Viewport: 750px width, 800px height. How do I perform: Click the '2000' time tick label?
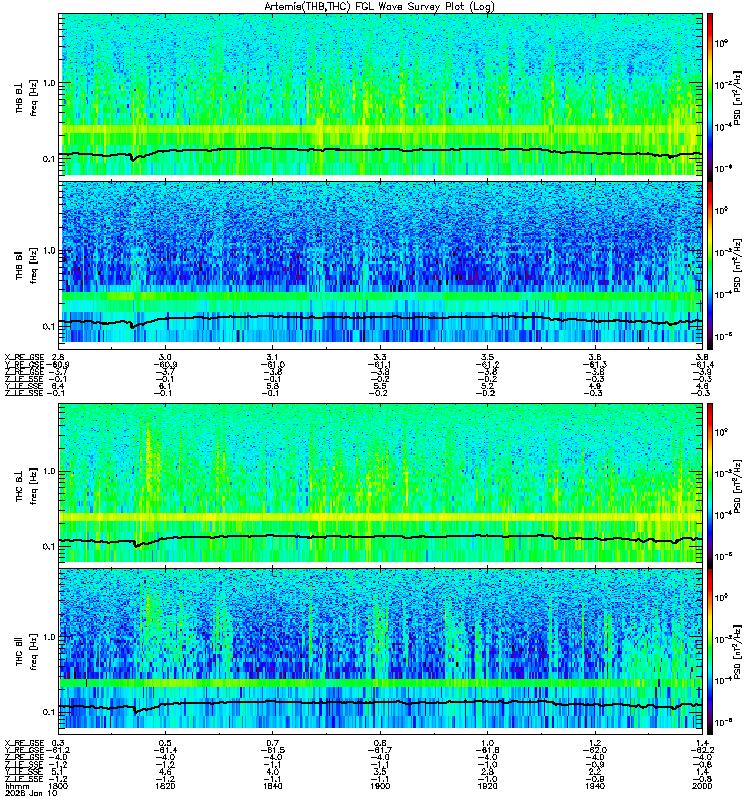[703, 786]
